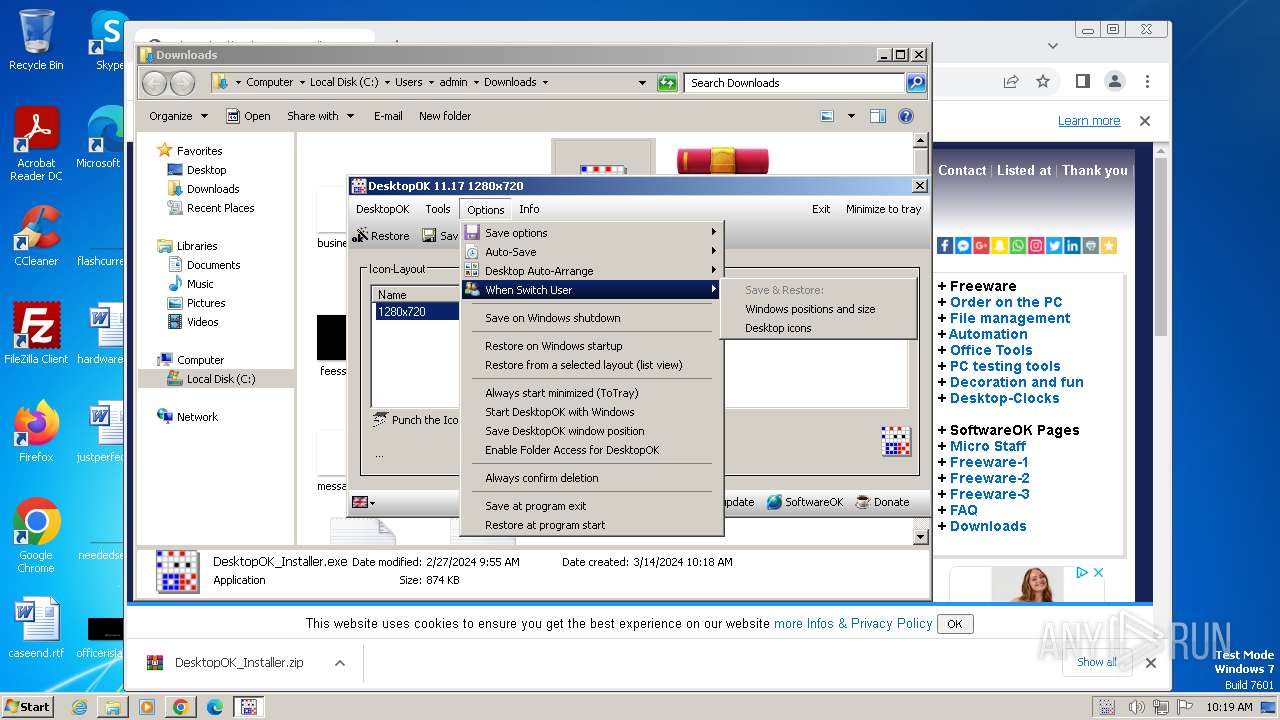Bookmark page with Chrome star icon
This screenshot has width=1280, height=720.
tap(1043, 81)
